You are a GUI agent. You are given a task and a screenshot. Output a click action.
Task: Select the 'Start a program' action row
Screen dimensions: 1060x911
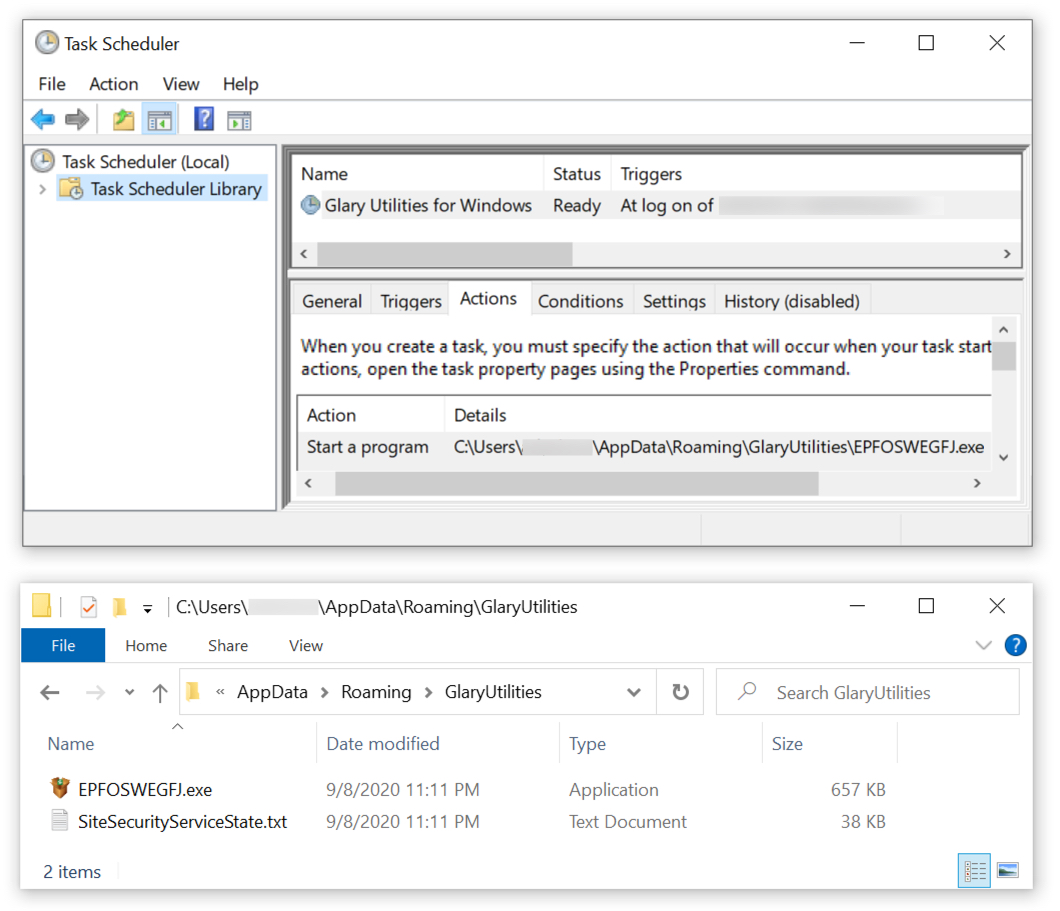point(644,447)
